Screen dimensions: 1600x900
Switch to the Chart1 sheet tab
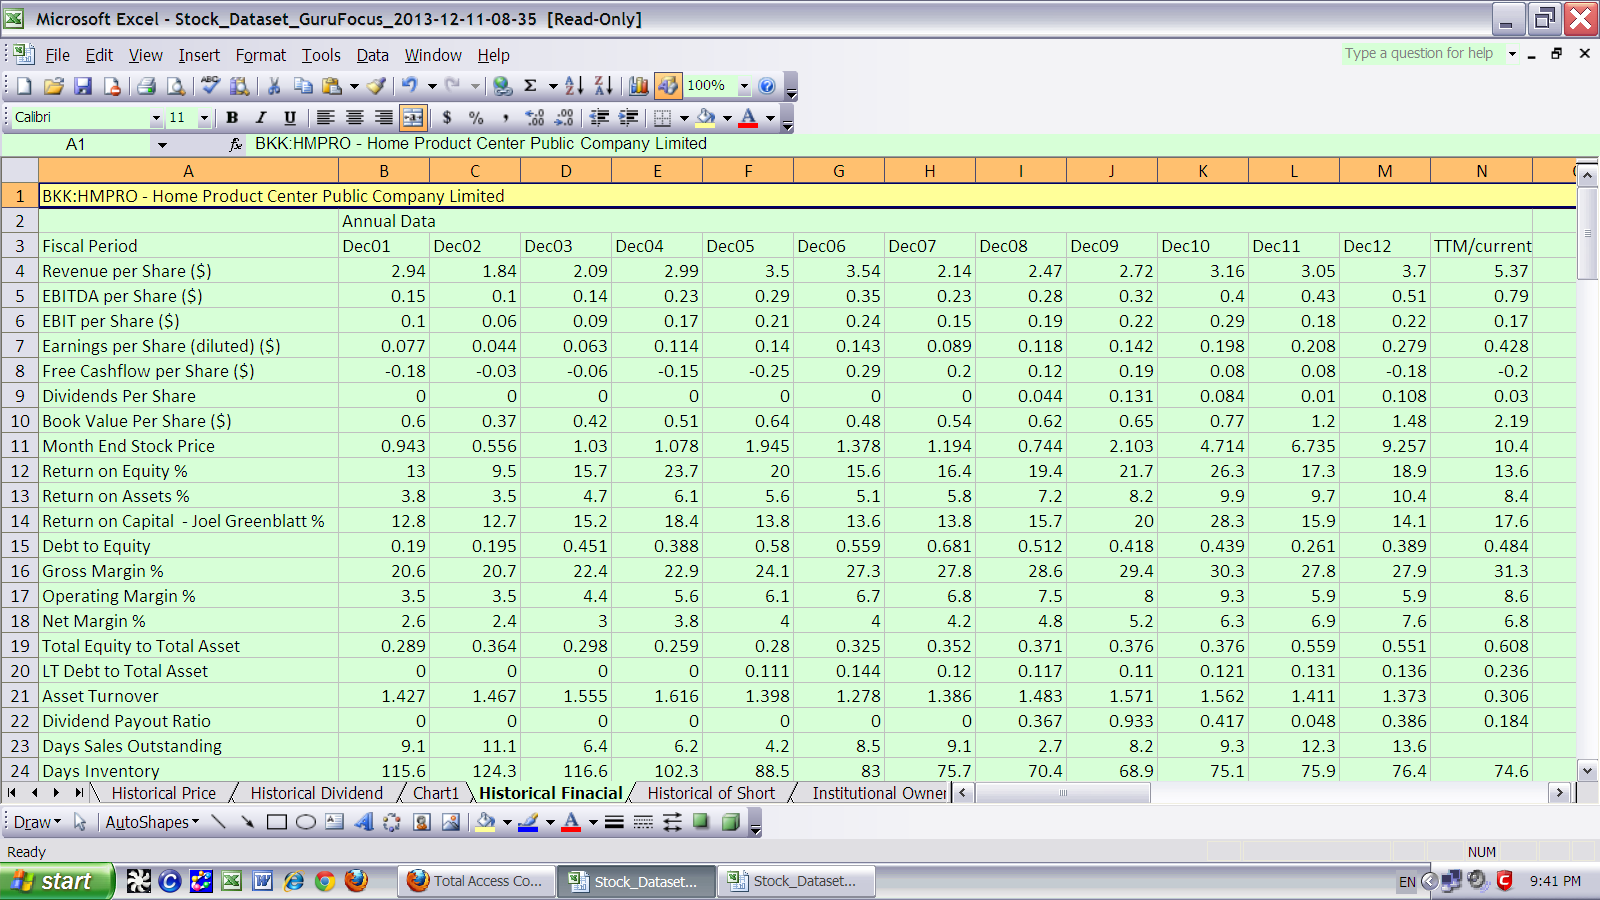click(x=436, y=793)
